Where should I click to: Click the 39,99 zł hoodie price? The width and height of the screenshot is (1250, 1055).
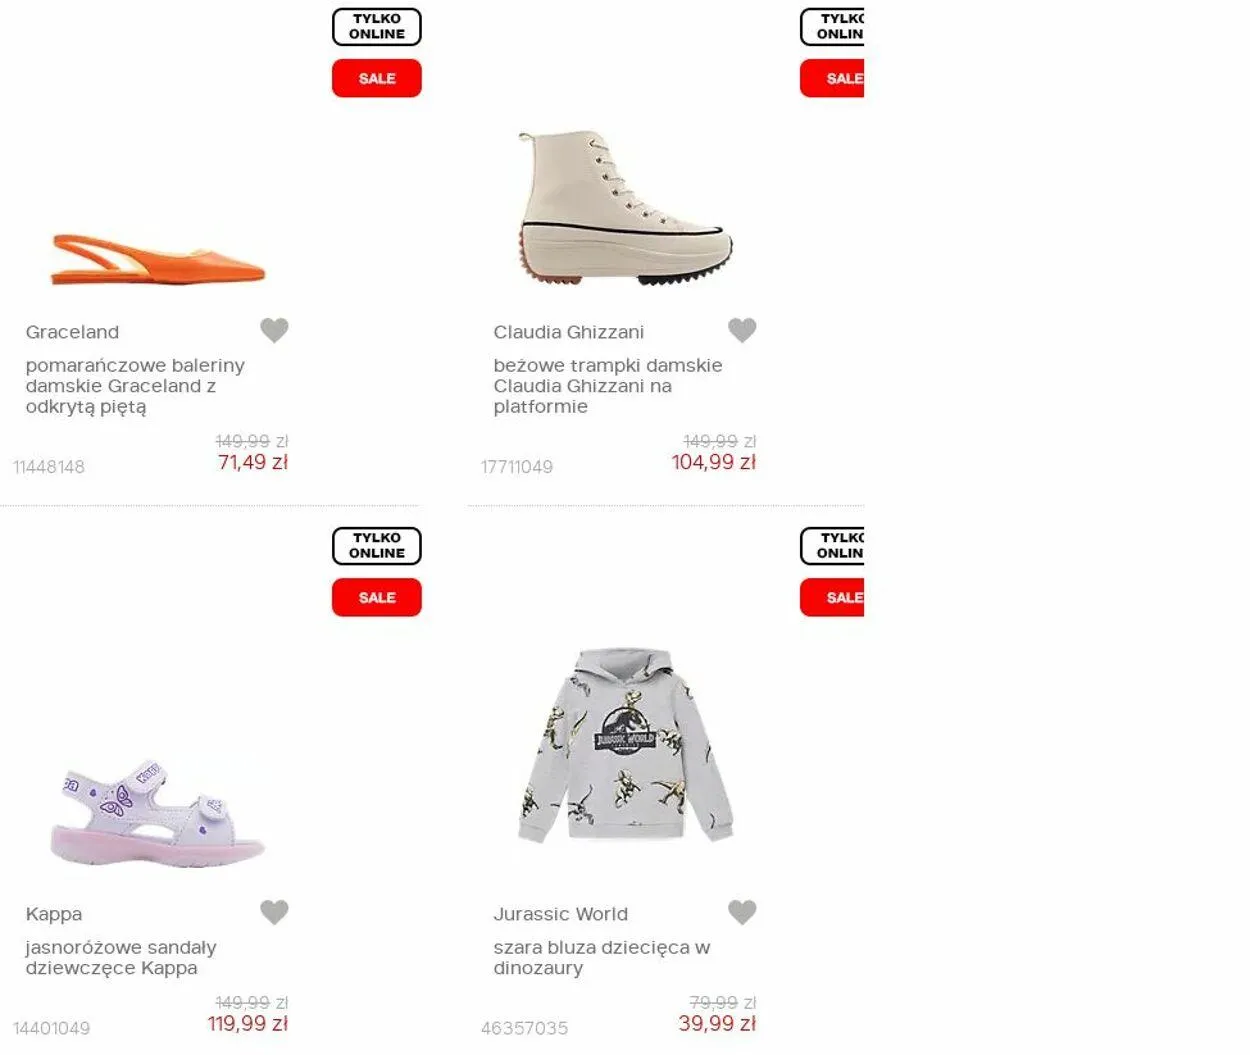(717, 1024)
